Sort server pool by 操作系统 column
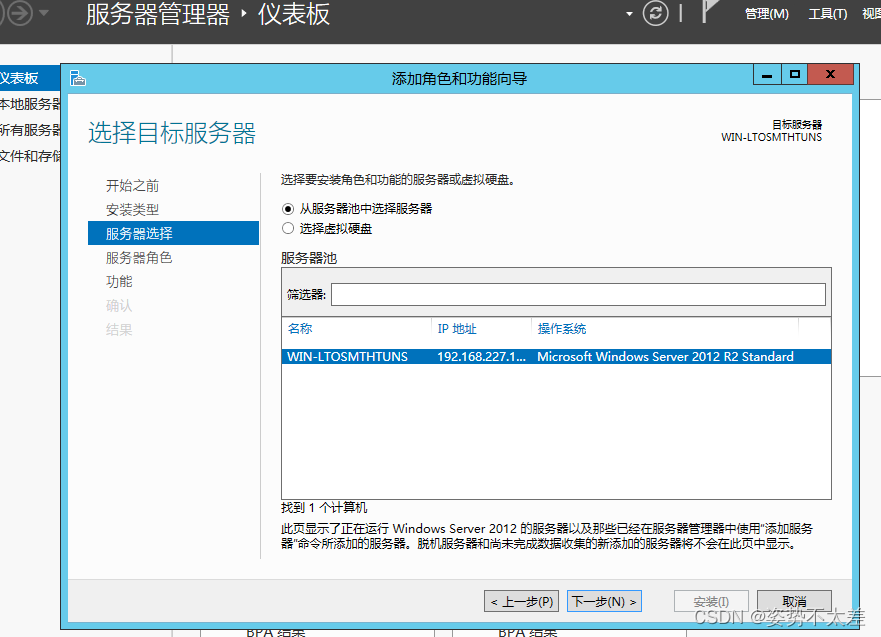Image resolution: width=881 pixels, height=637 pixels. (562, 329)
